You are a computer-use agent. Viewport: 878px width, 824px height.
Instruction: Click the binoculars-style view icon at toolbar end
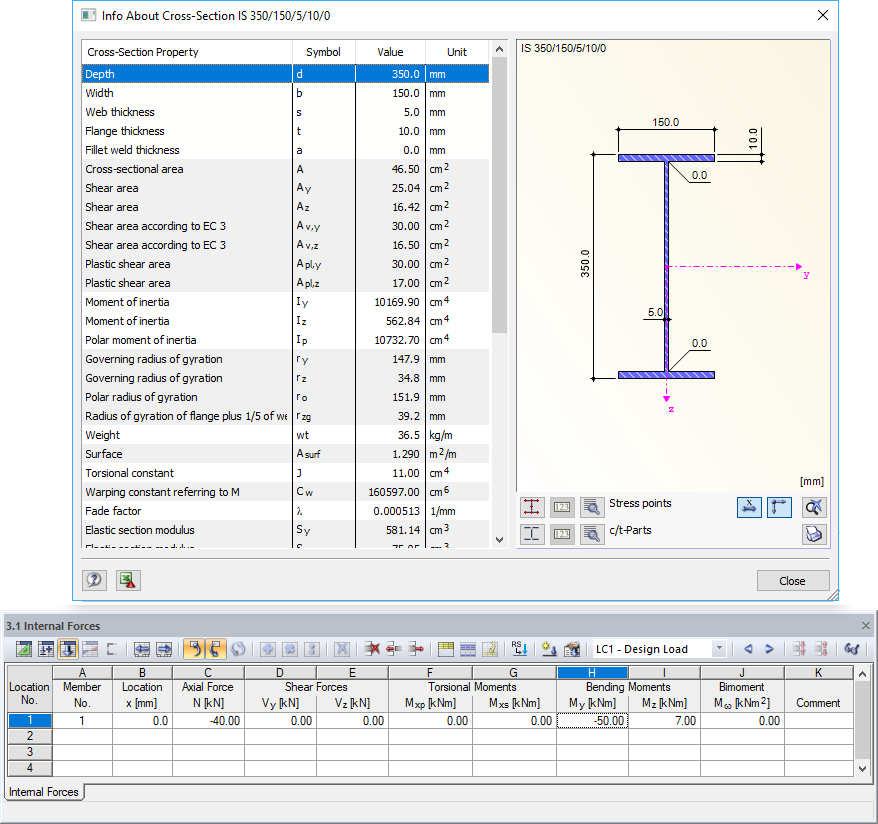tap(852, 649)
